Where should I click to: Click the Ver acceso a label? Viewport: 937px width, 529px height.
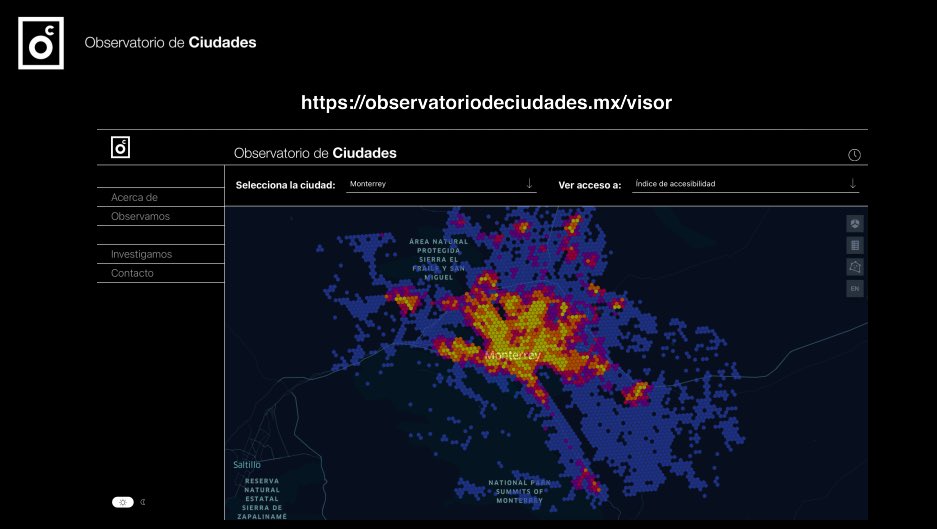coord(590,185)
